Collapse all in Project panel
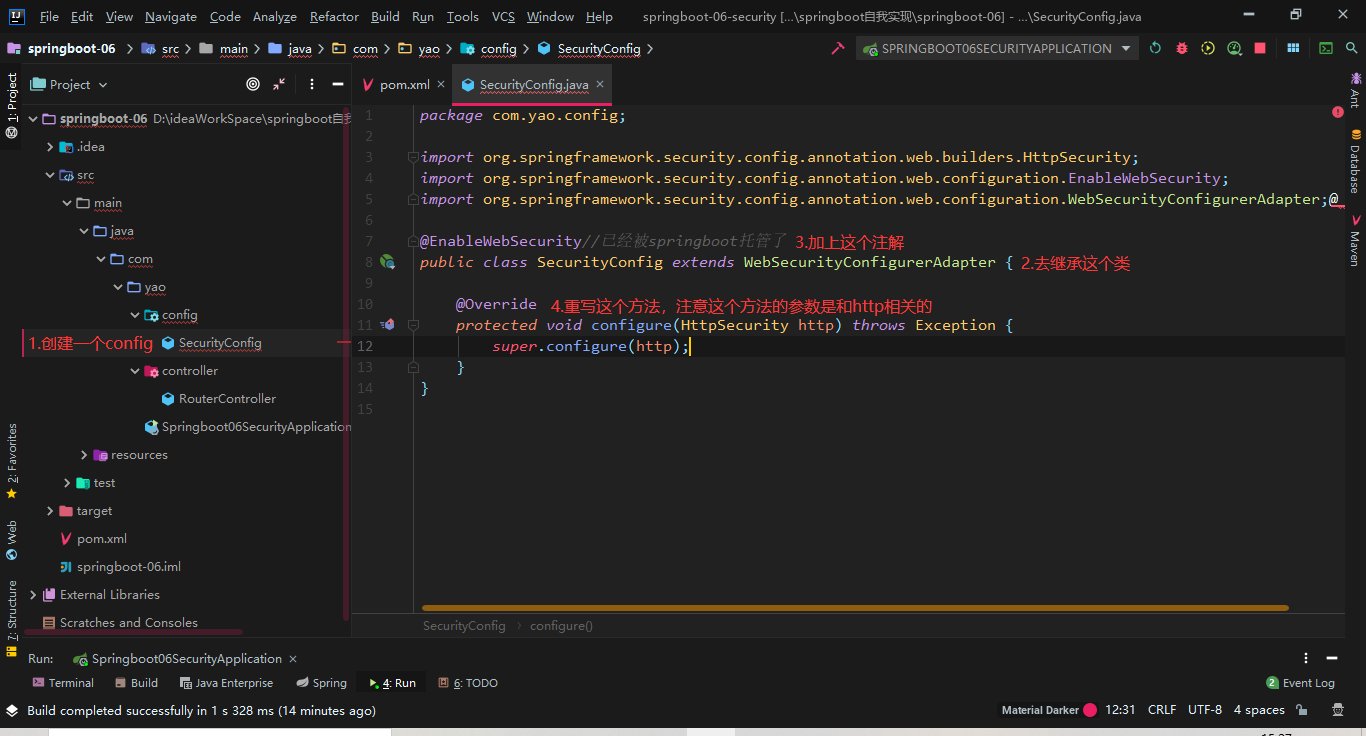 tap(279, 85)
